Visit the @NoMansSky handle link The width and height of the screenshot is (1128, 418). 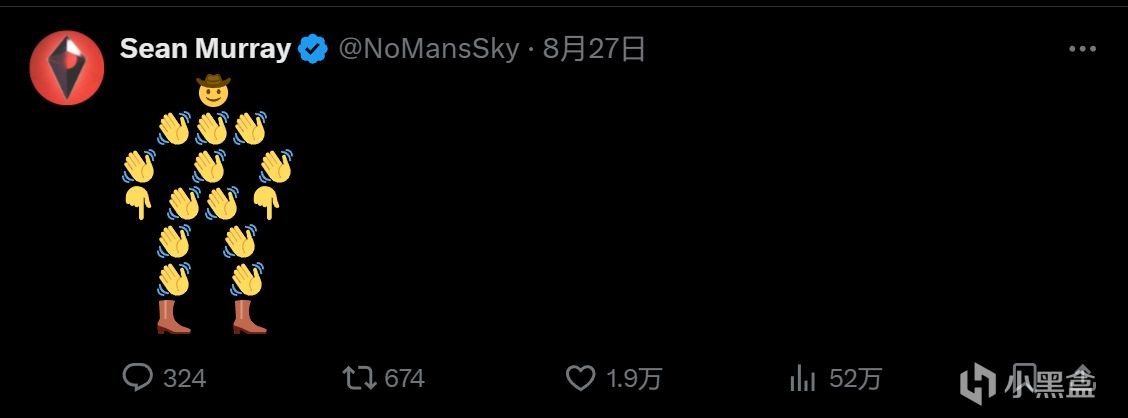click(x=429, y=50)
